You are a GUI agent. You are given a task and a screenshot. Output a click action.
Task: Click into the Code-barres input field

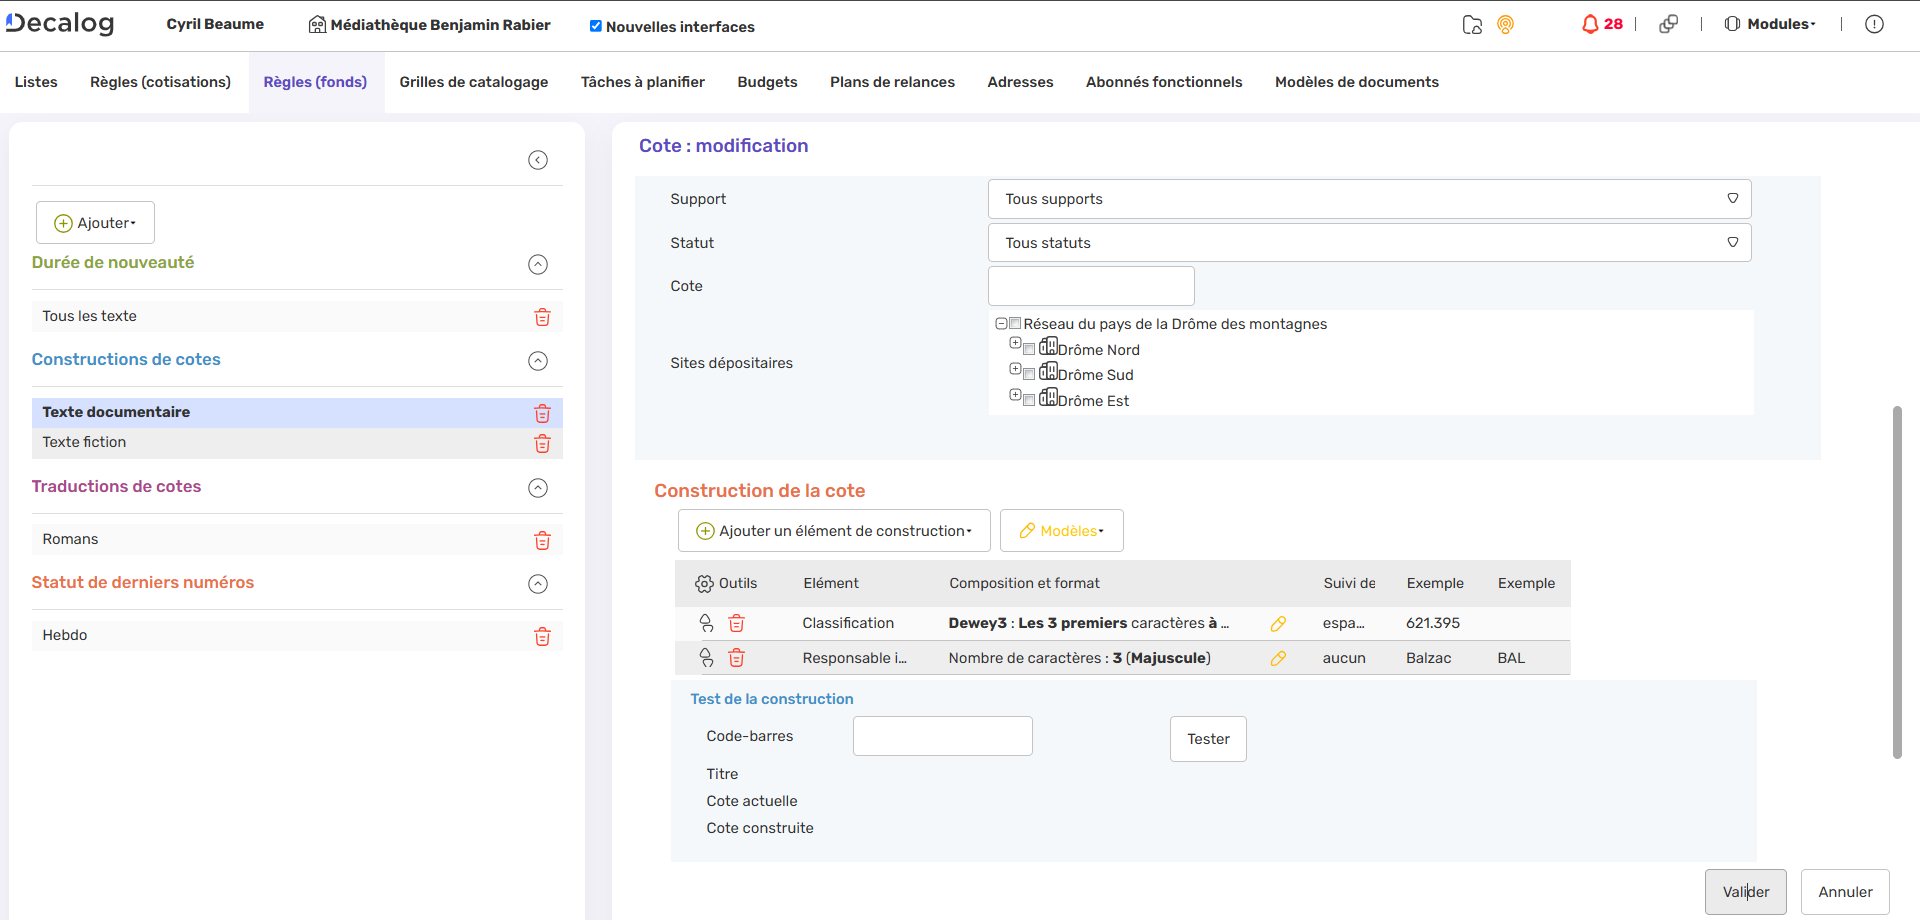point(942,736)
